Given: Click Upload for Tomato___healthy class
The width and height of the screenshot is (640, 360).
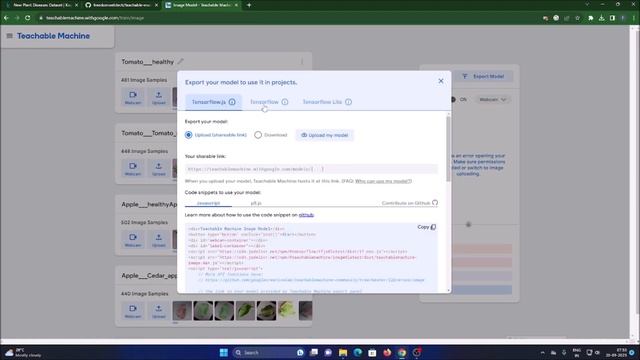Looking at the screenshot, I should (x=159, y=98).
